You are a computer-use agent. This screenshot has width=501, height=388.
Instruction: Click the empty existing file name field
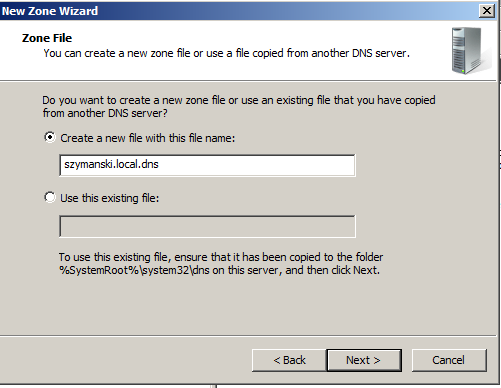pyautogui.click(x=207, y=226)
